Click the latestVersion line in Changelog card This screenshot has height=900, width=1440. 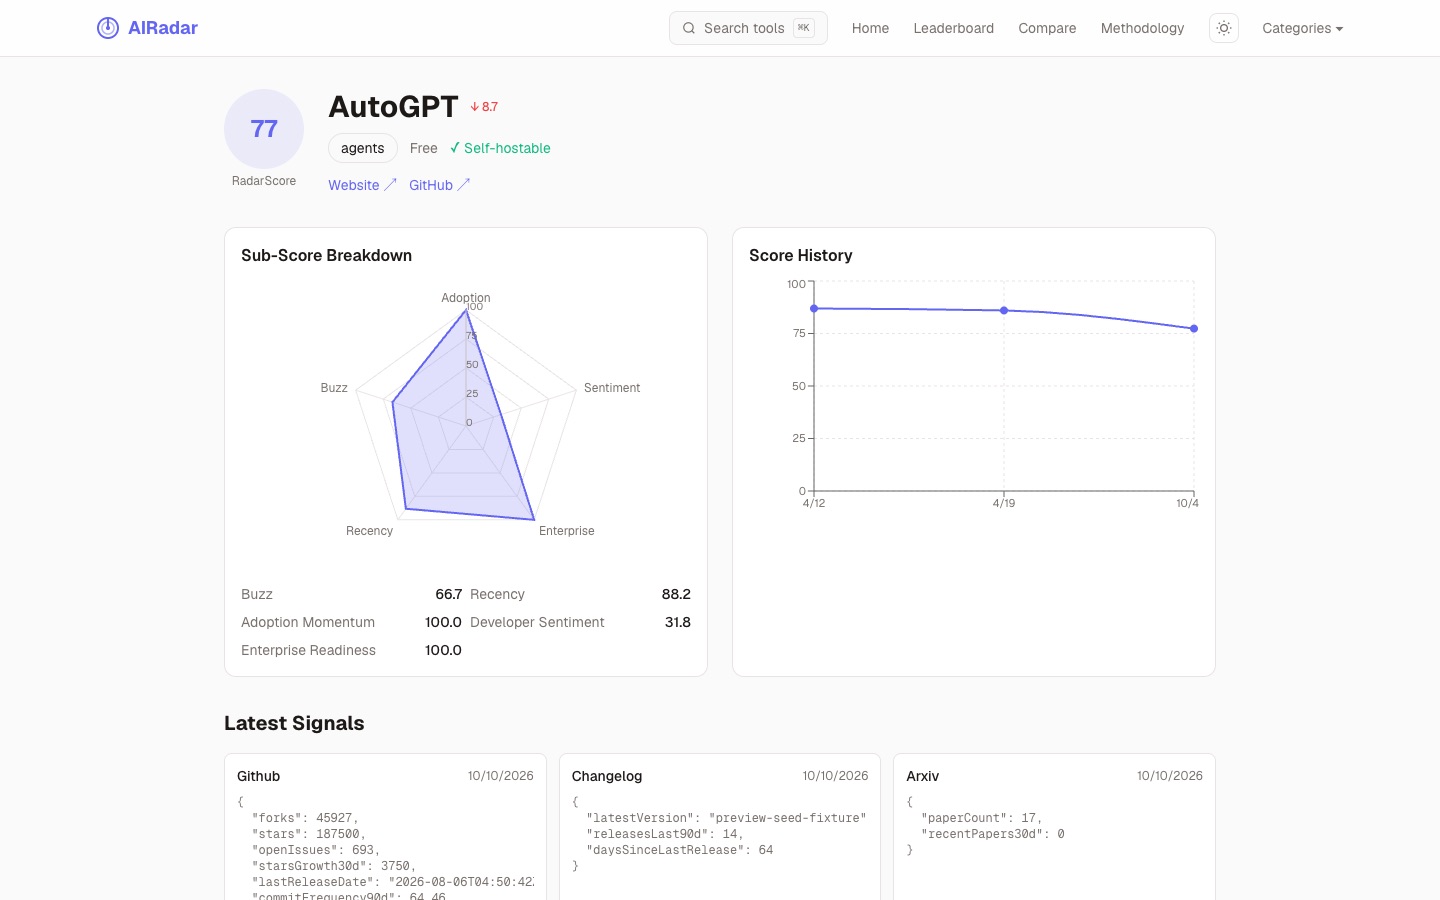click(x=726, y=818)
